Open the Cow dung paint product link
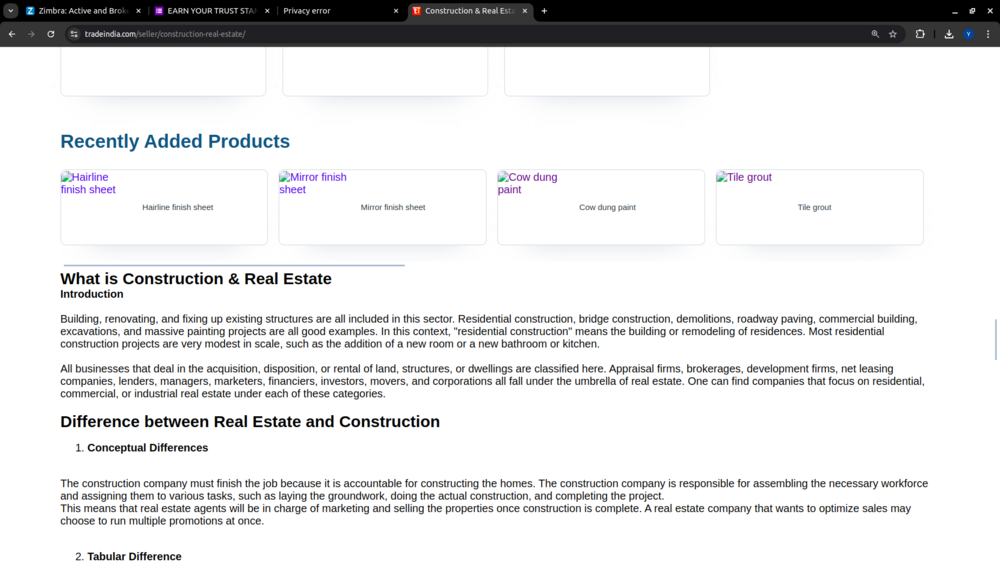The image size is (1000, 570). (x=607, y=207)
